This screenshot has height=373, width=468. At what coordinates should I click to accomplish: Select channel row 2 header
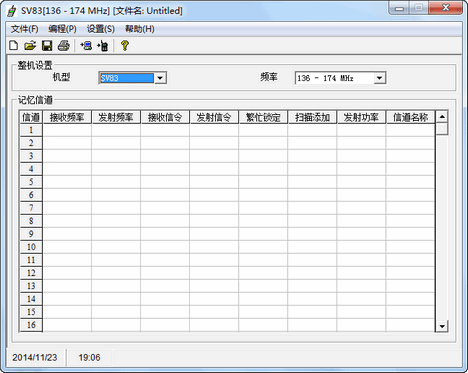31,143
